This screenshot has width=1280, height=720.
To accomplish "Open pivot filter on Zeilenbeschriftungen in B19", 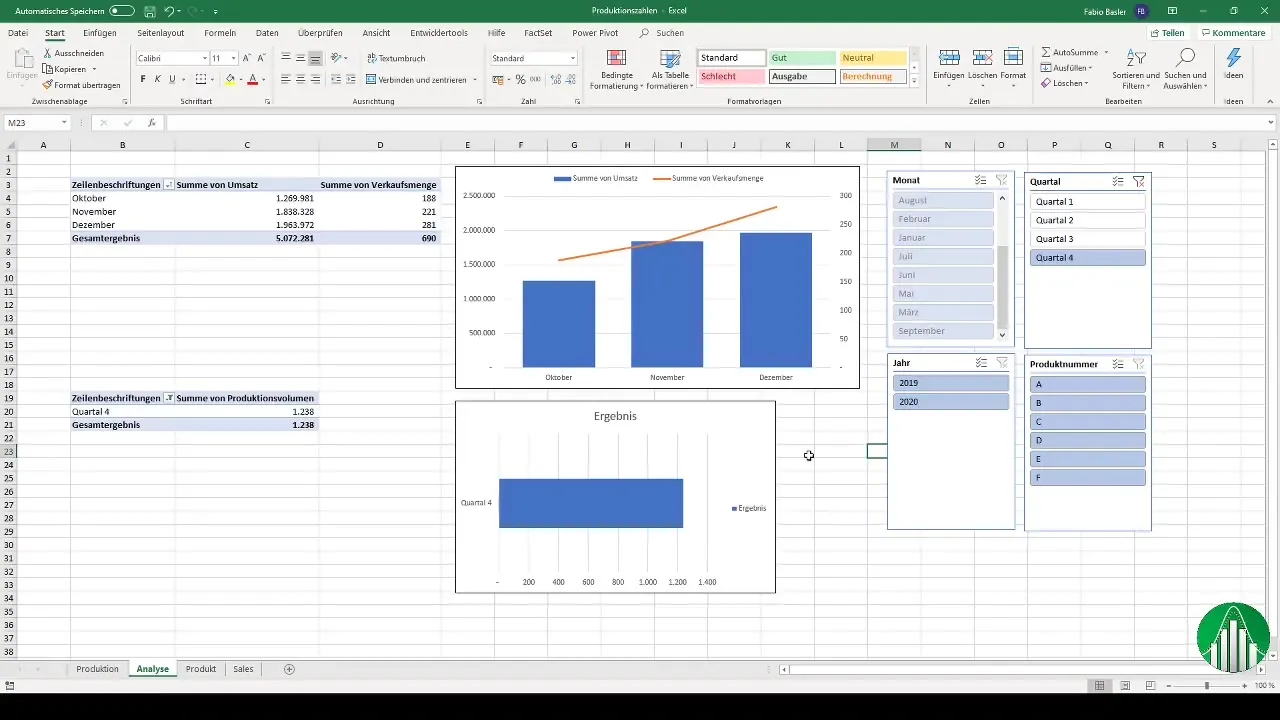I will pyautogui.click(x=168, y=398).
